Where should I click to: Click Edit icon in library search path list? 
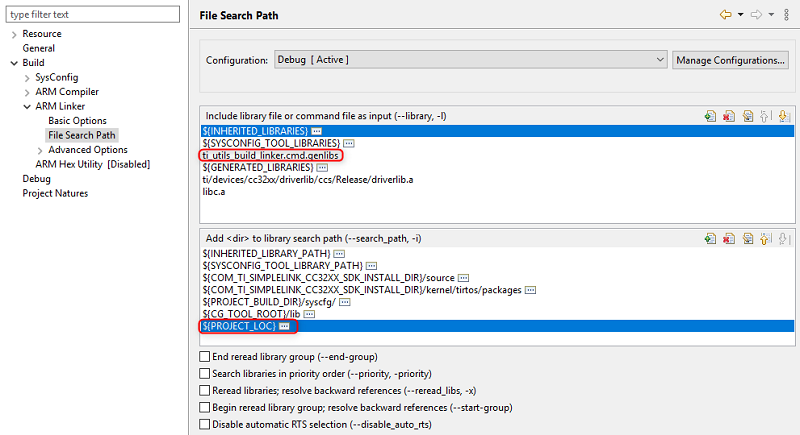[748, 239]
